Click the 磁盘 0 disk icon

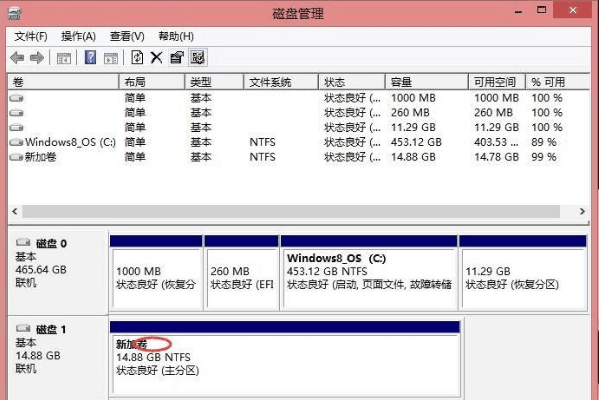pyautogui.click(x=23, y=242)
